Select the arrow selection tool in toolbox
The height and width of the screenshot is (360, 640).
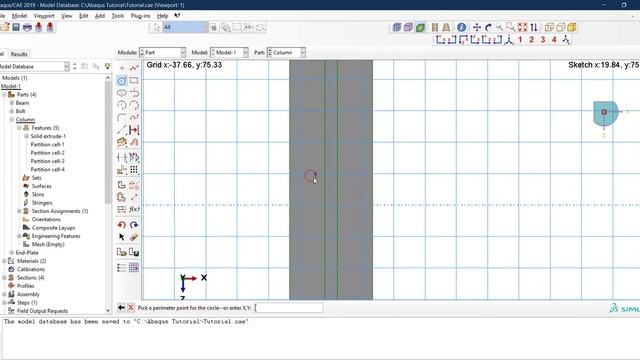(122, 237)
